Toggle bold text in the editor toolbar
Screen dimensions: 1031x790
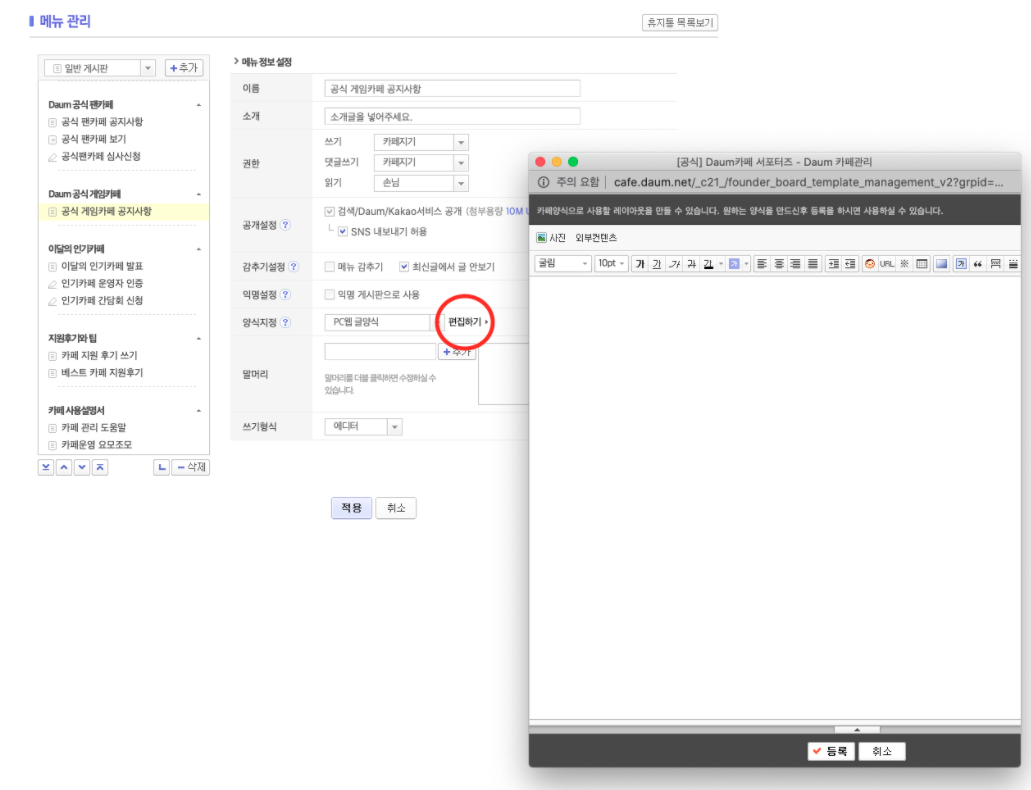(x=640, y=264)
